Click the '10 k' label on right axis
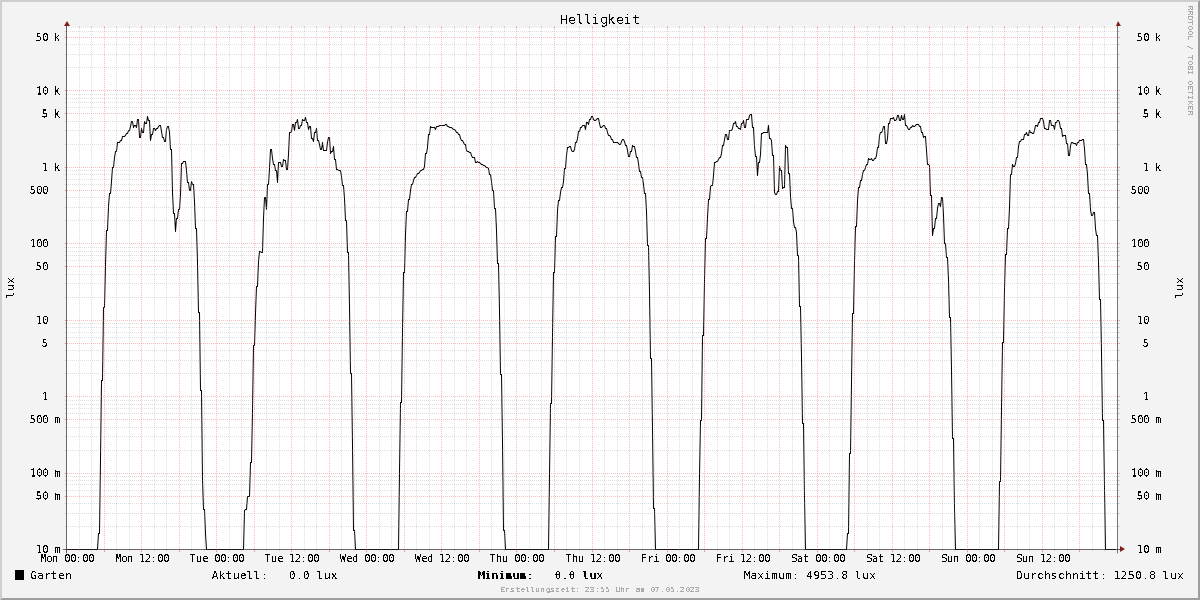This screenshot has height=600, width=1200. pos(1148,91)
